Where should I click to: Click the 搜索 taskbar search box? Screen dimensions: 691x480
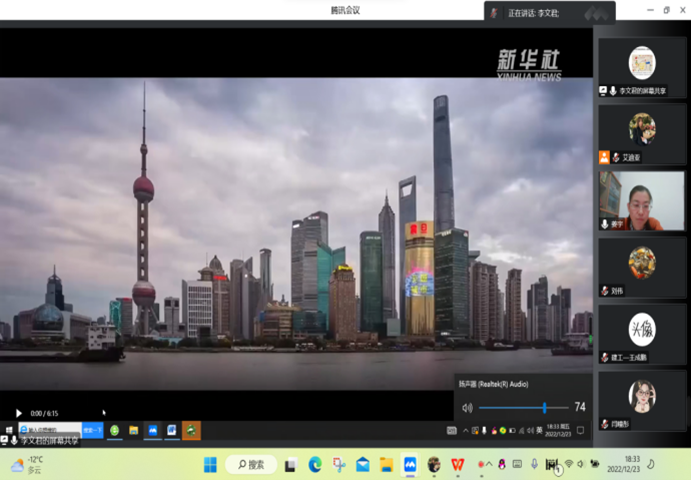click(251, 464)
